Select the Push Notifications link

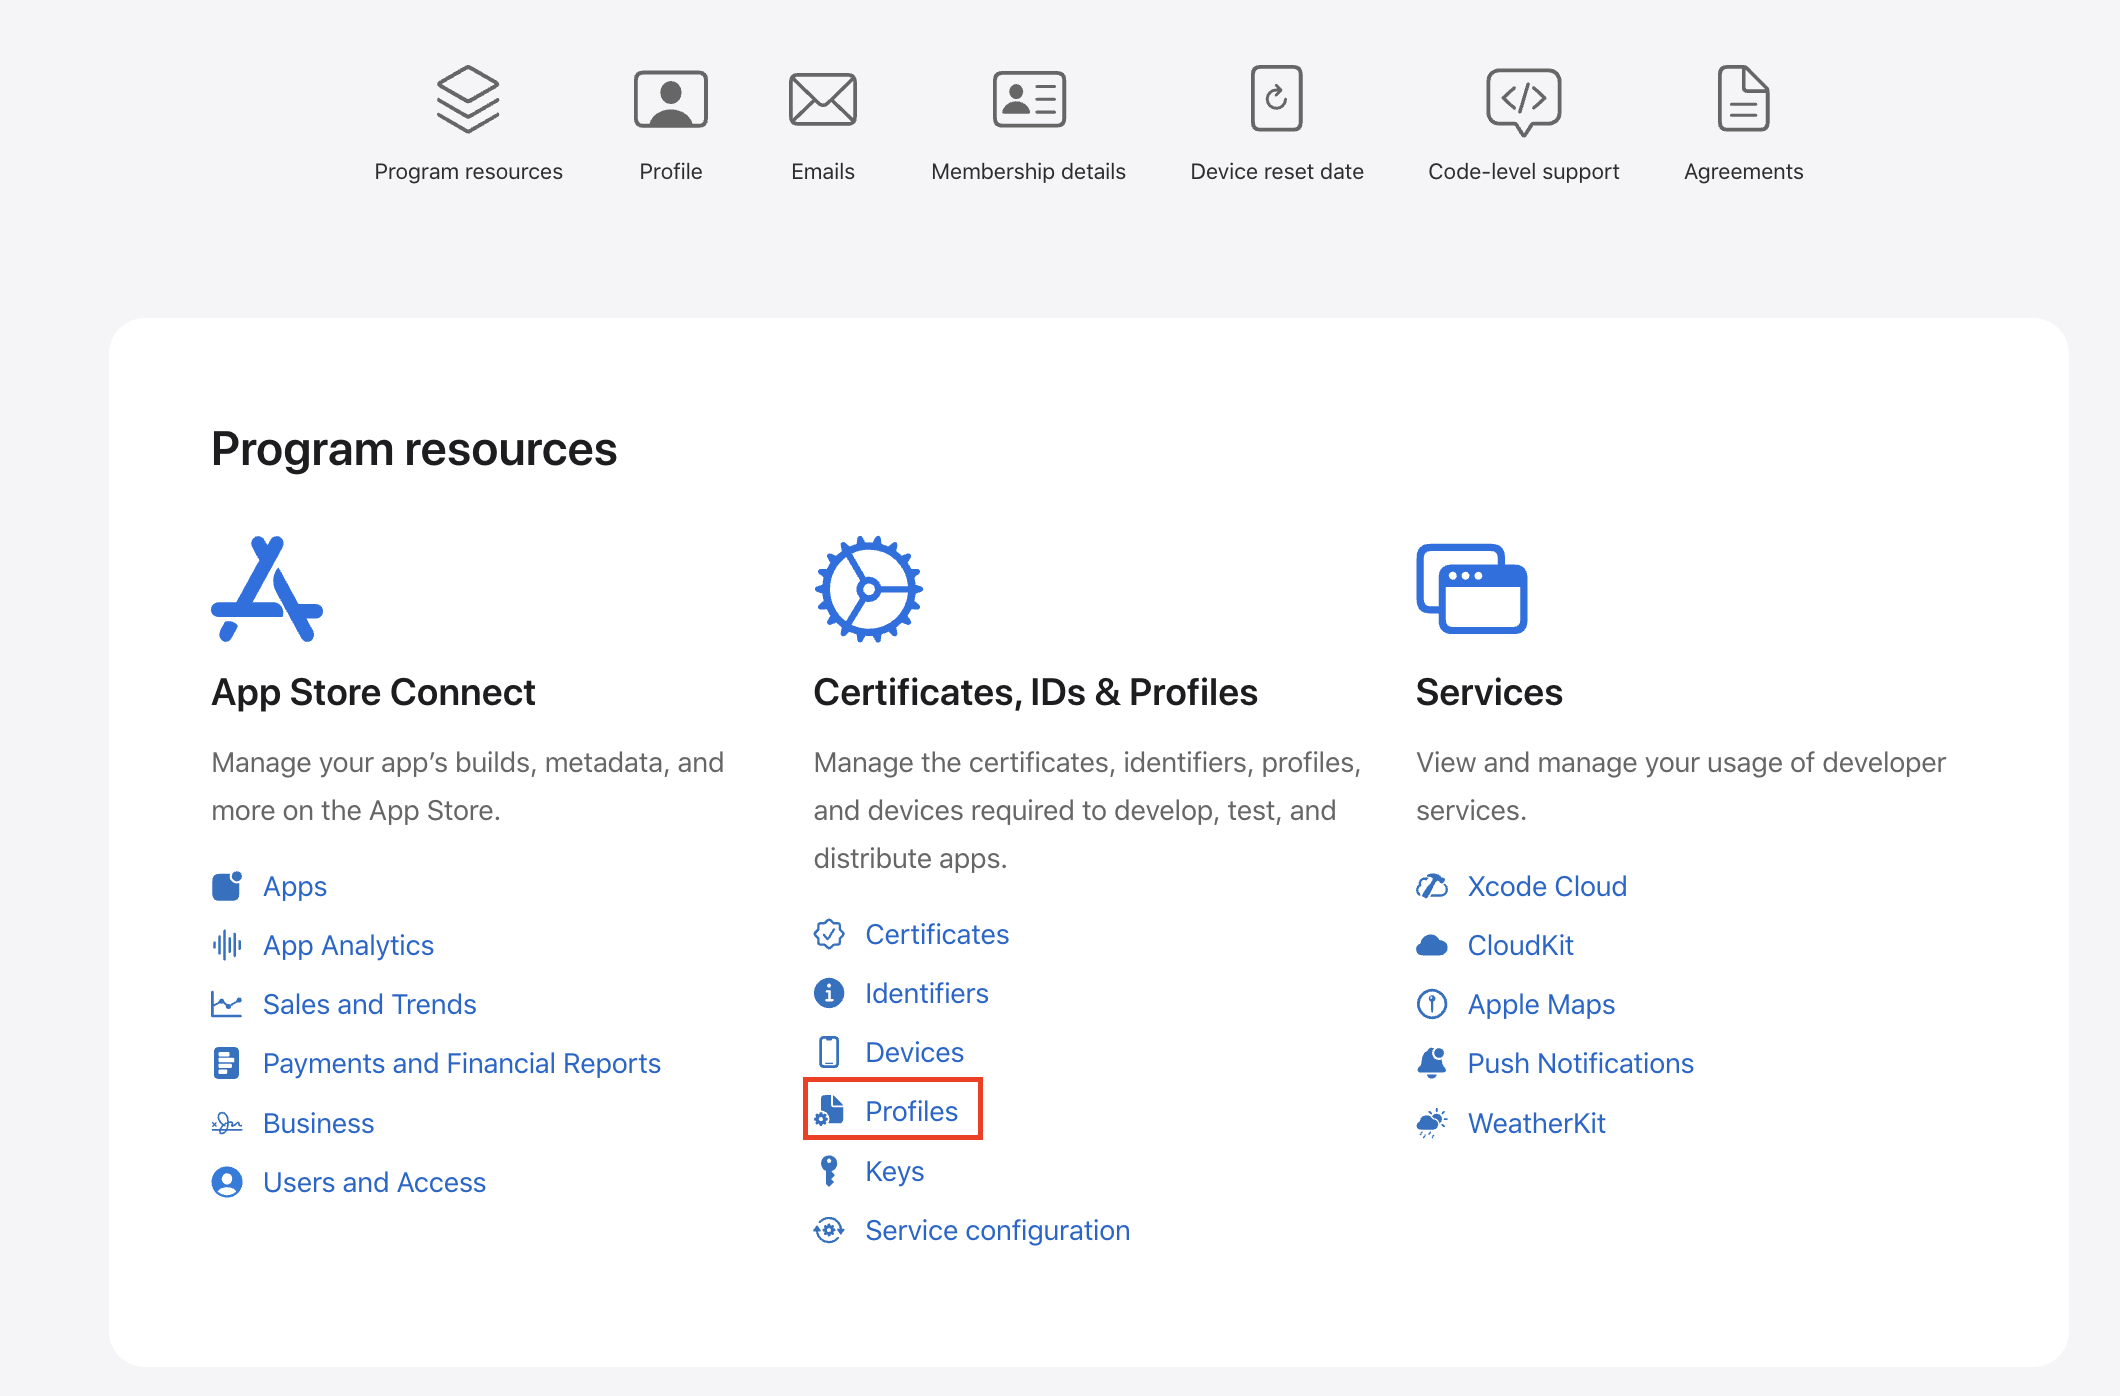(x=1580, y=1063)
